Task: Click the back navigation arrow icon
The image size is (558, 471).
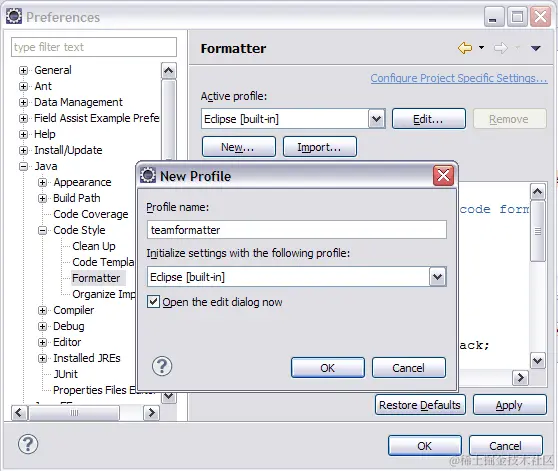Action: 465,48
